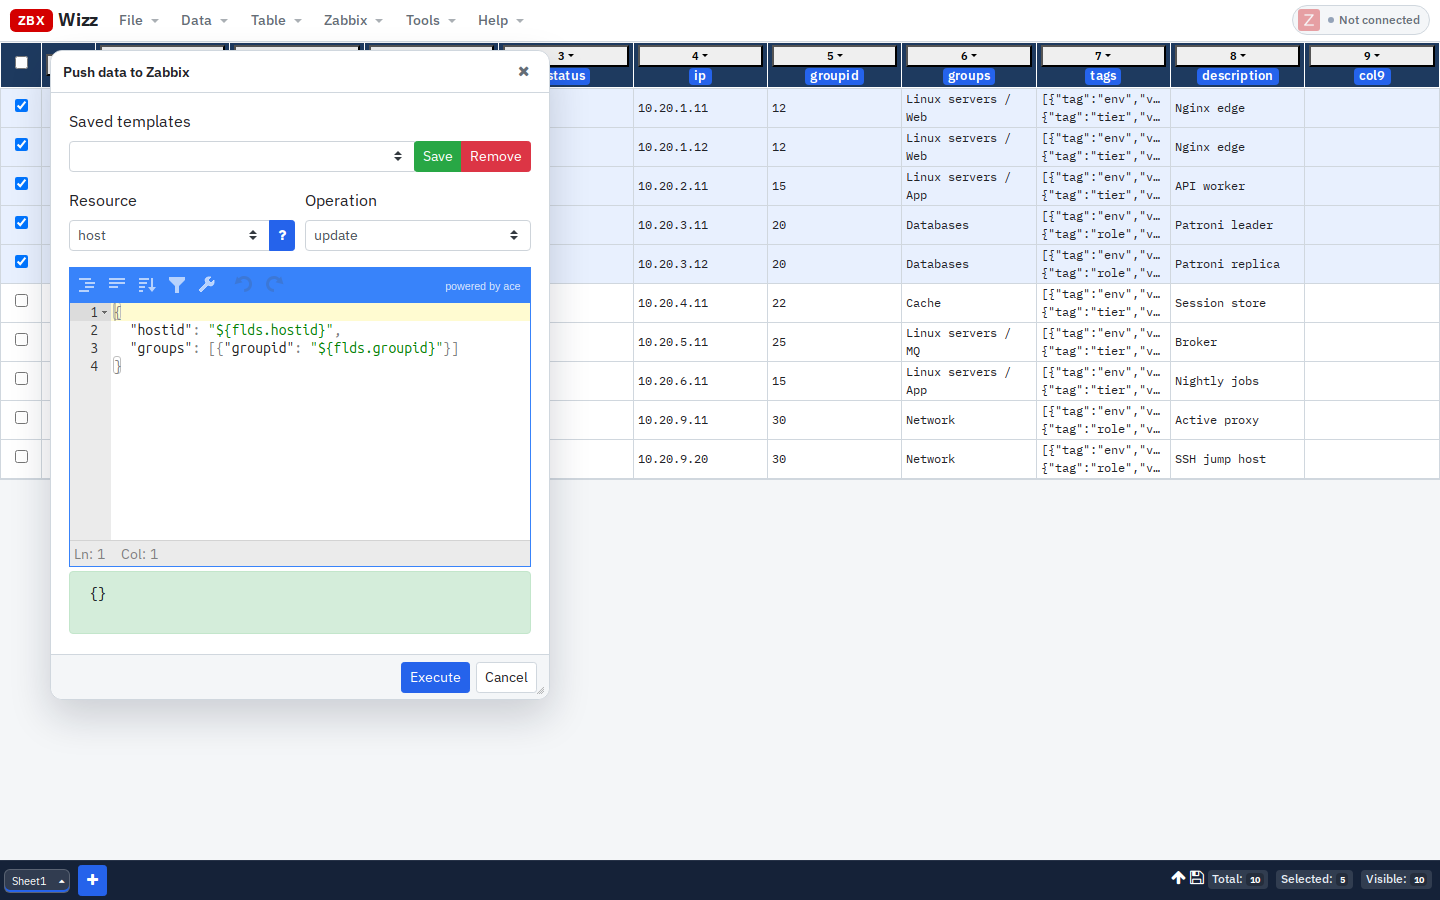The height and width of the screenshot is (900, 1440).
Task: Uncheck the Patroni replica row checkbox
Action: tap(21, 261)
